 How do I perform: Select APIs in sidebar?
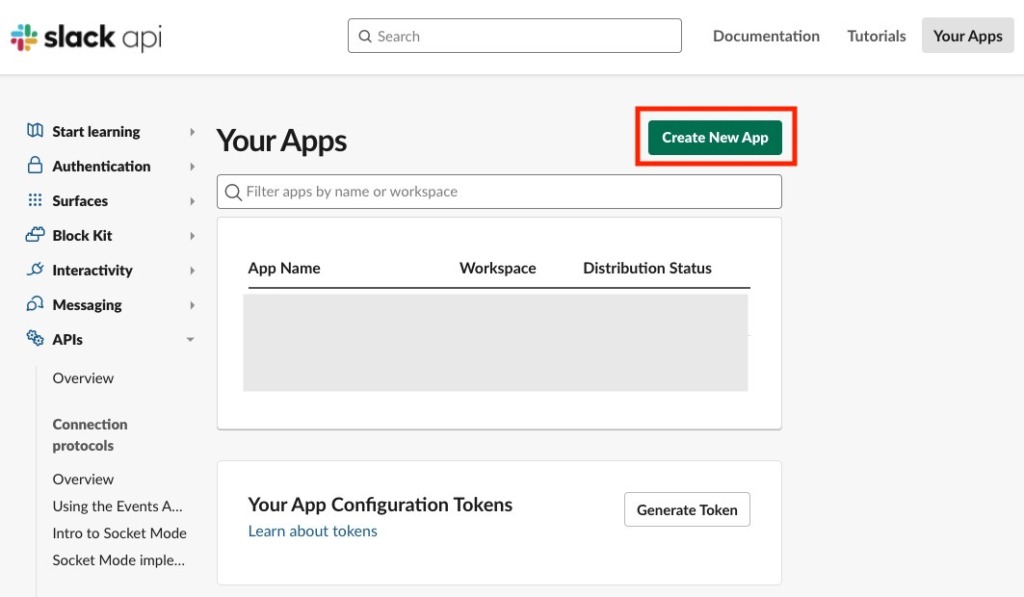(67, 340)
